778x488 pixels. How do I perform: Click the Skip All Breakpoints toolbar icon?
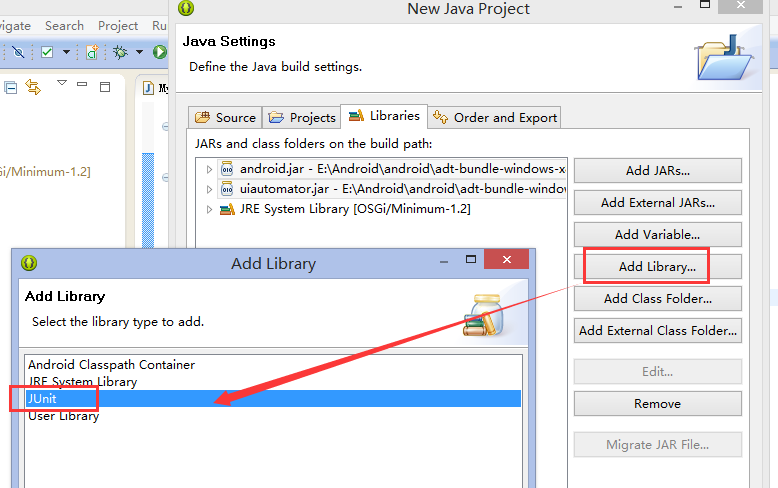click(x=18, y=52)
